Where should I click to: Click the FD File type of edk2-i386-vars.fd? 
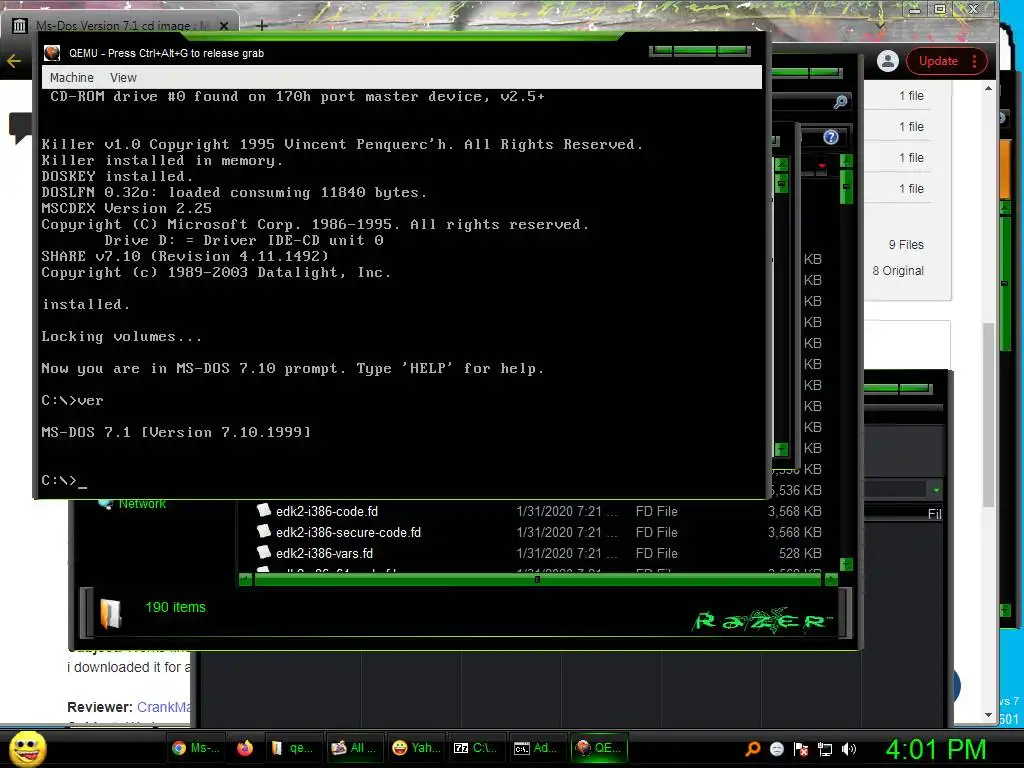[656, 553]
